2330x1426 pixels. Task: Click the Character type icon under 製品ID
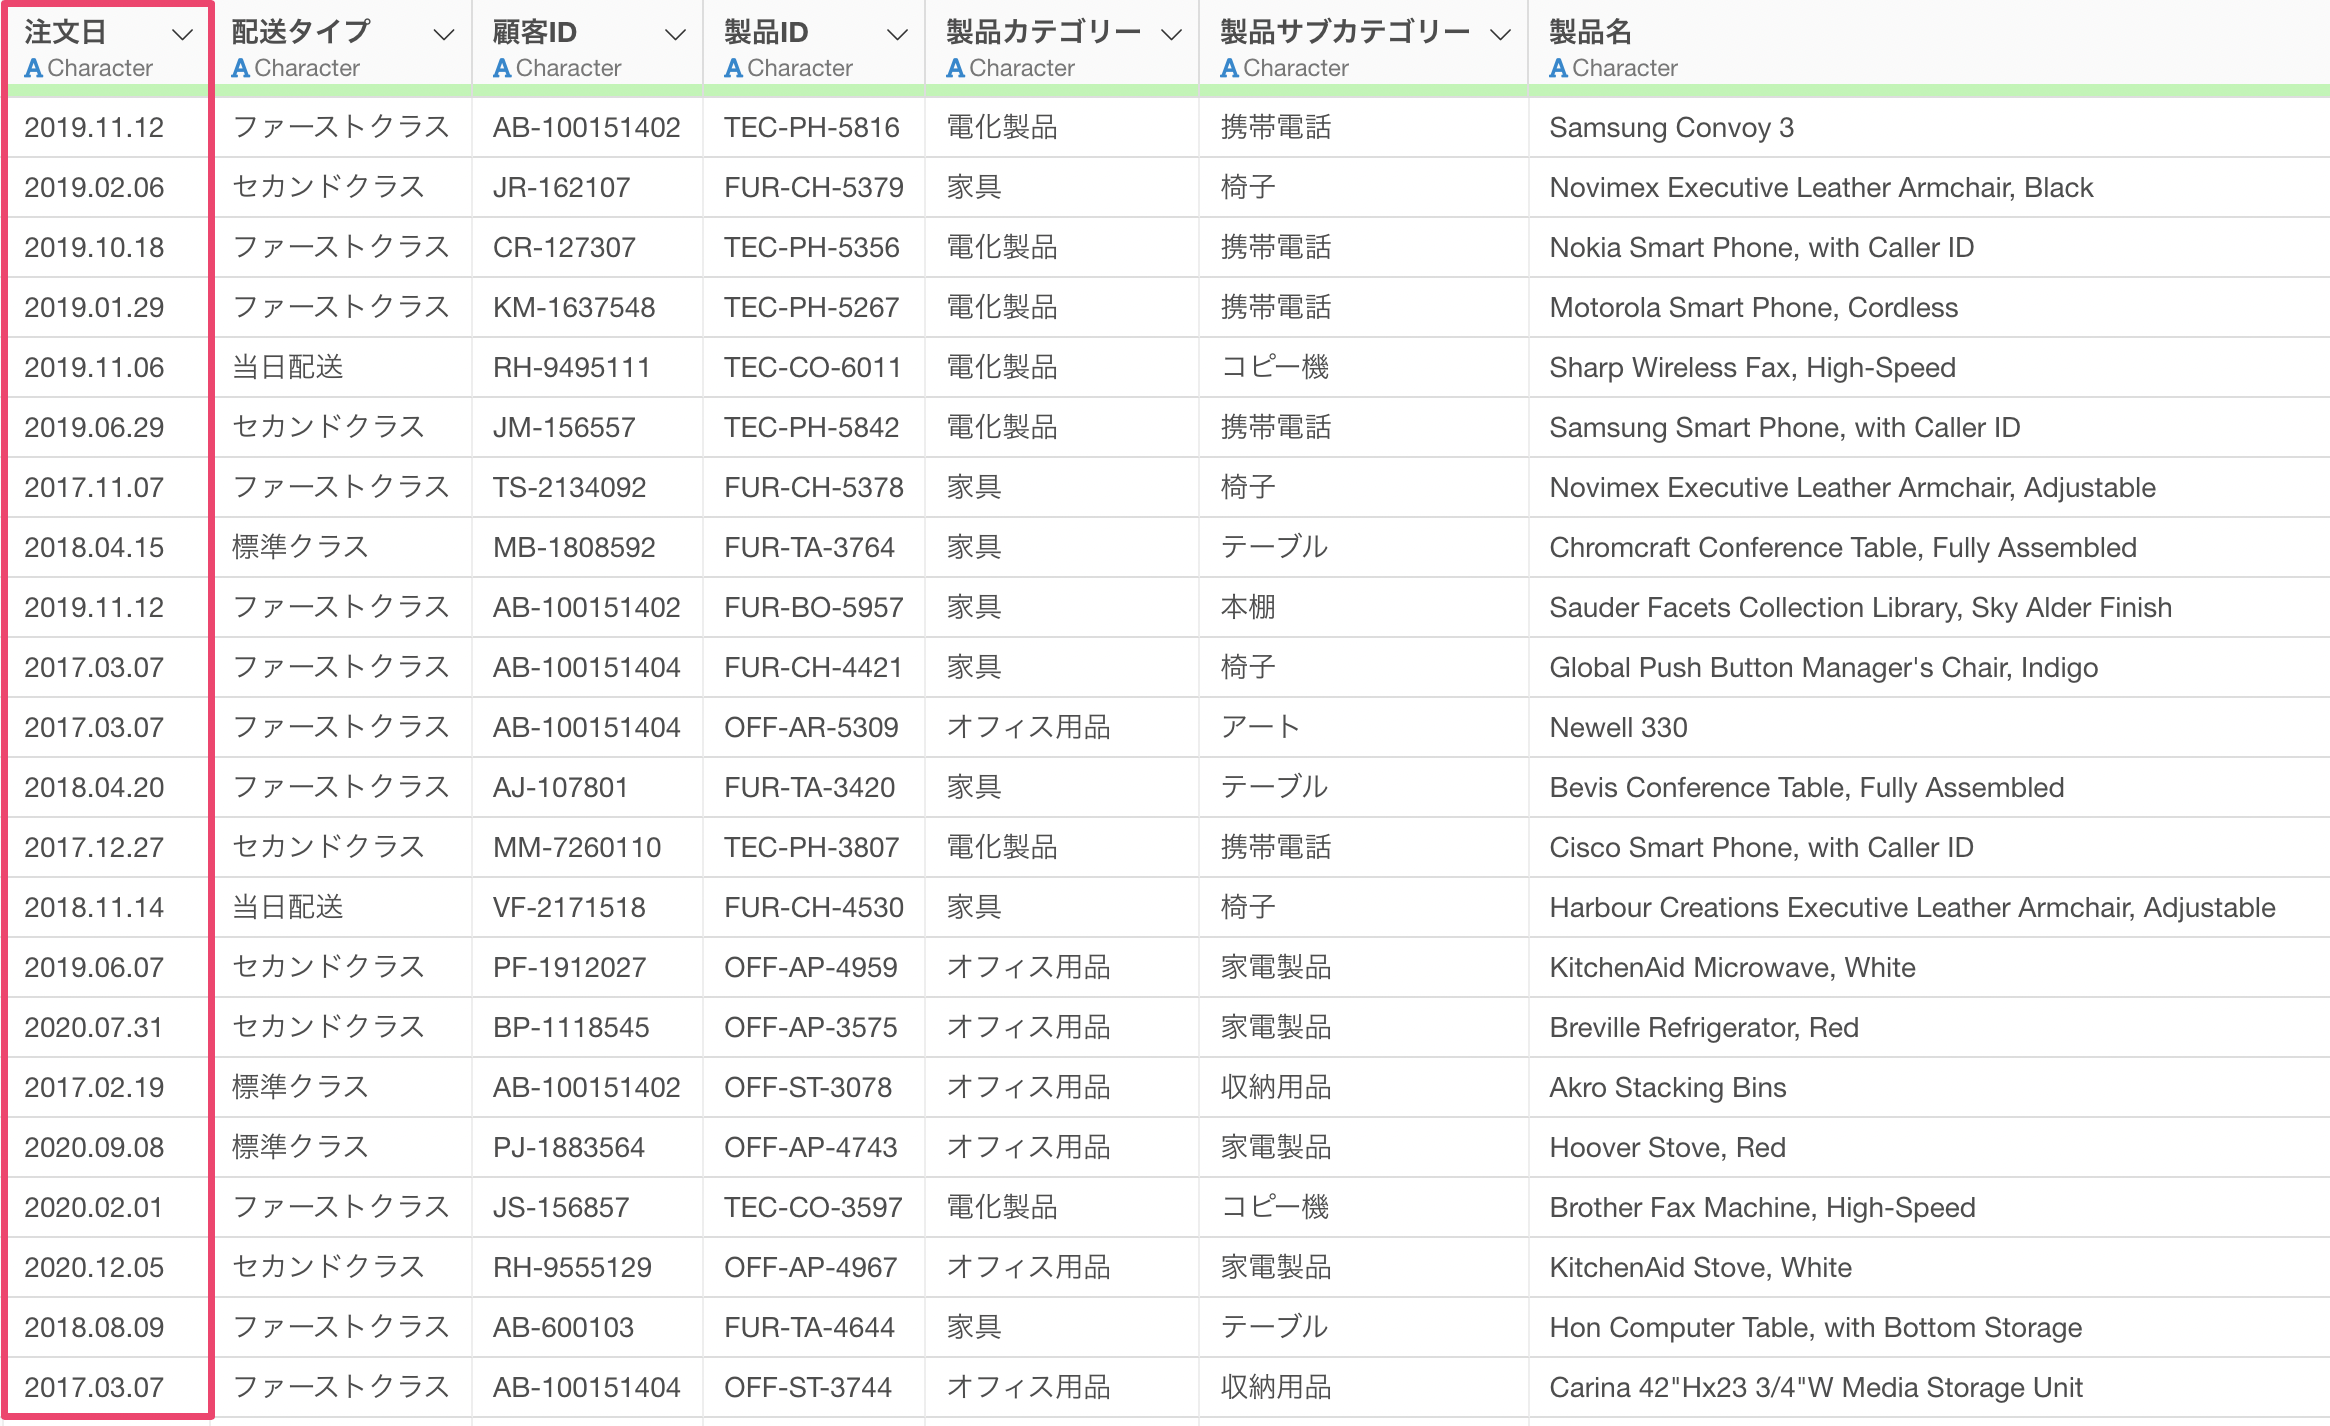coord(733,68)
